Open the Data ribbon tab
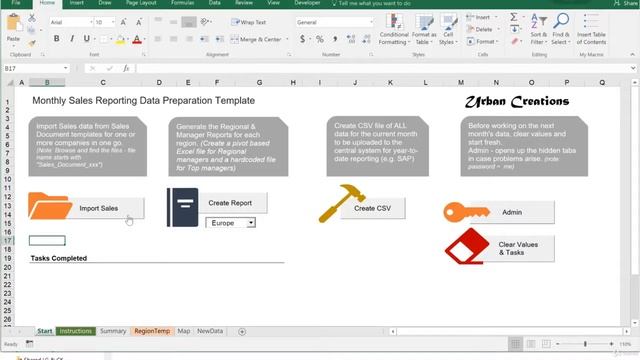This screenshot has width=640, height=360. [214, 3]
